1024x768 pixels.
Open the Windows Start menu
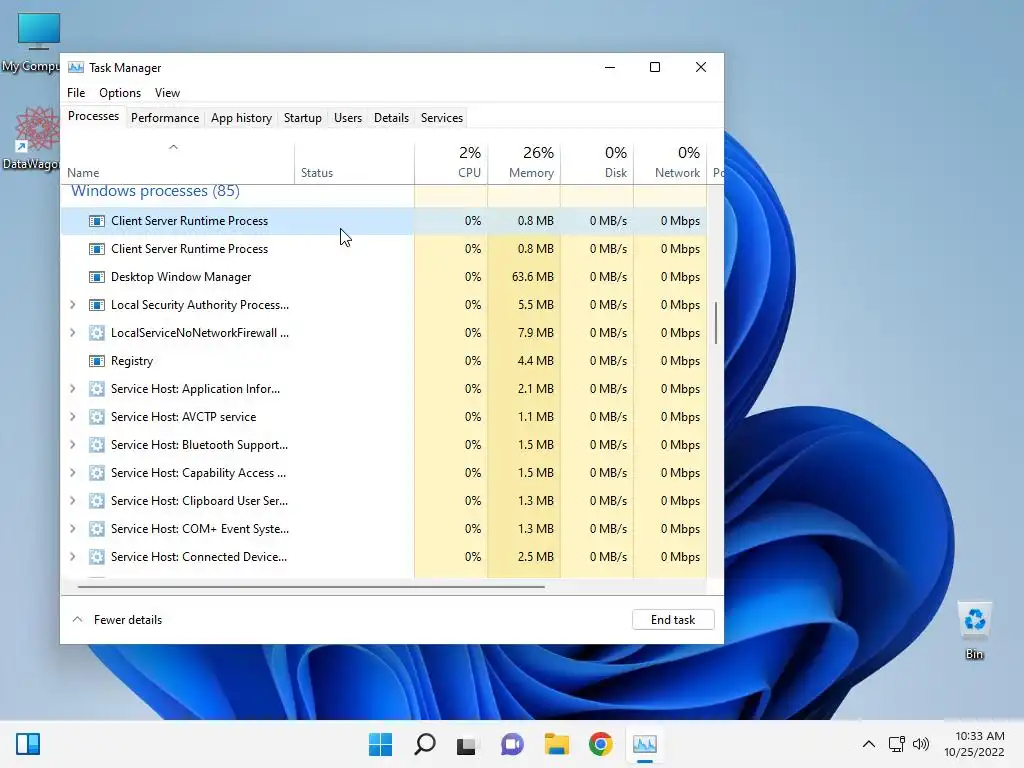(380, 744)
